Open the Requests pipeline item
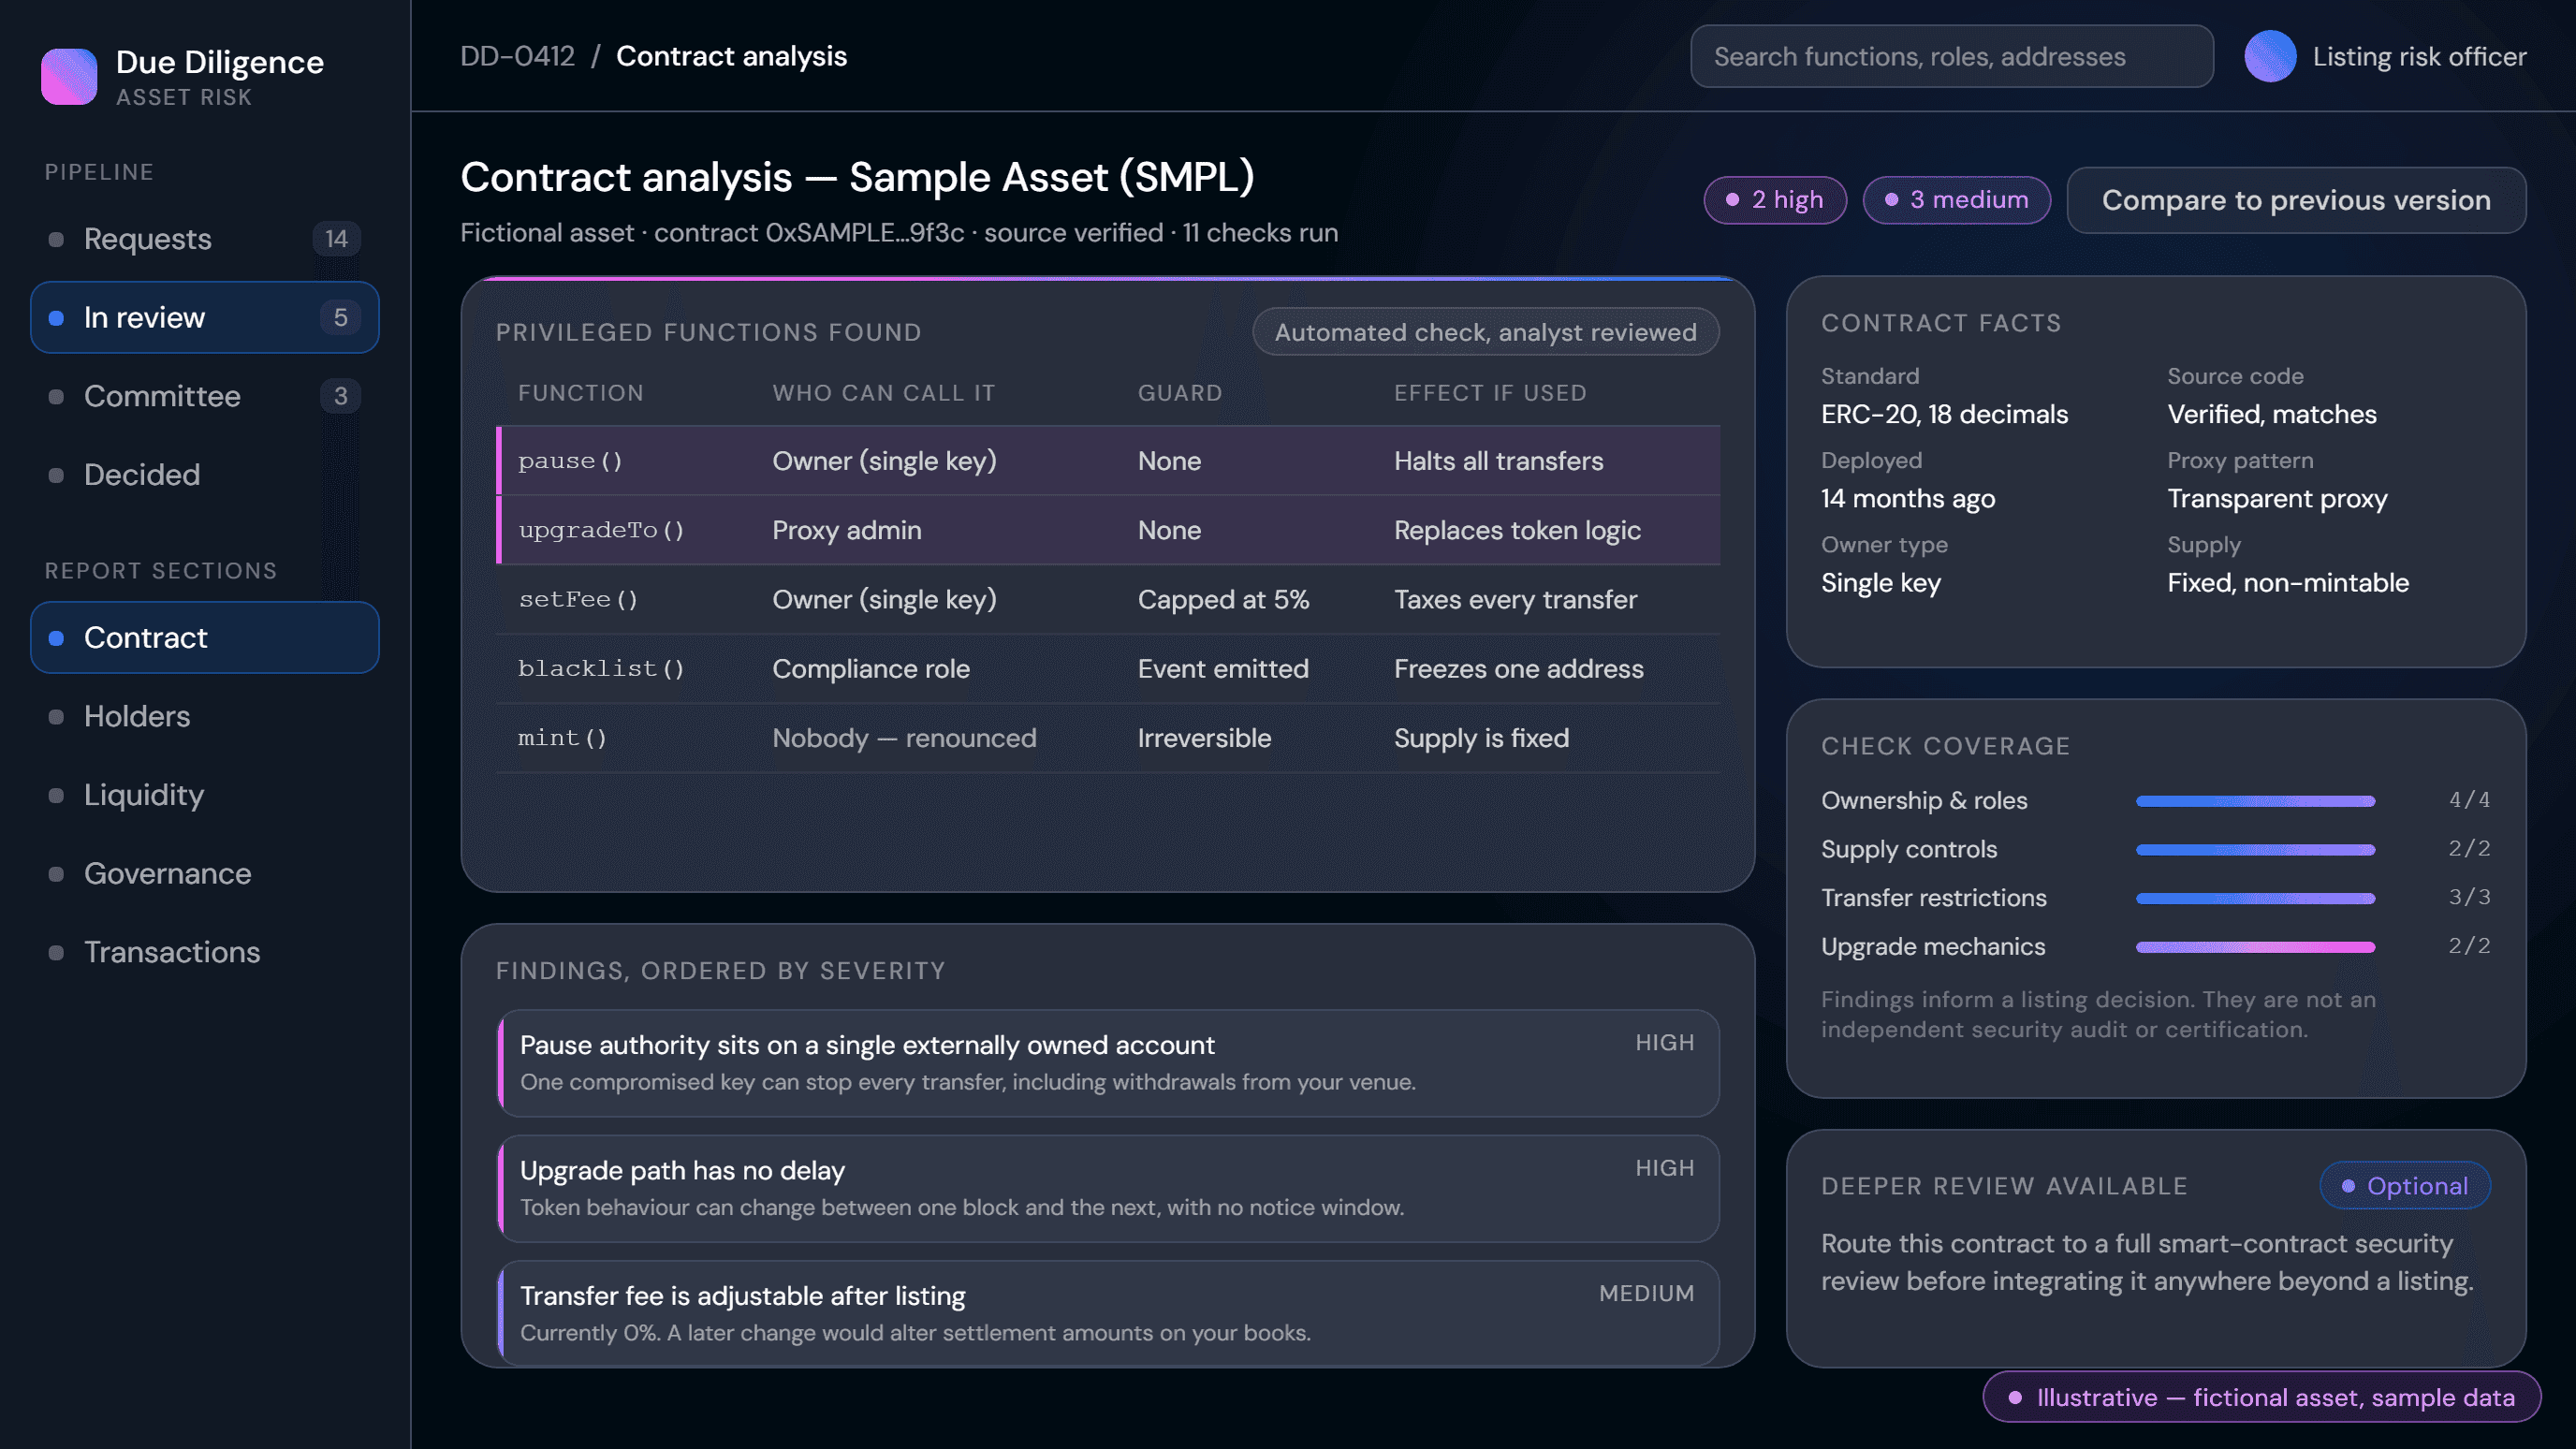 pyautogui.click(x=205, y=239)
